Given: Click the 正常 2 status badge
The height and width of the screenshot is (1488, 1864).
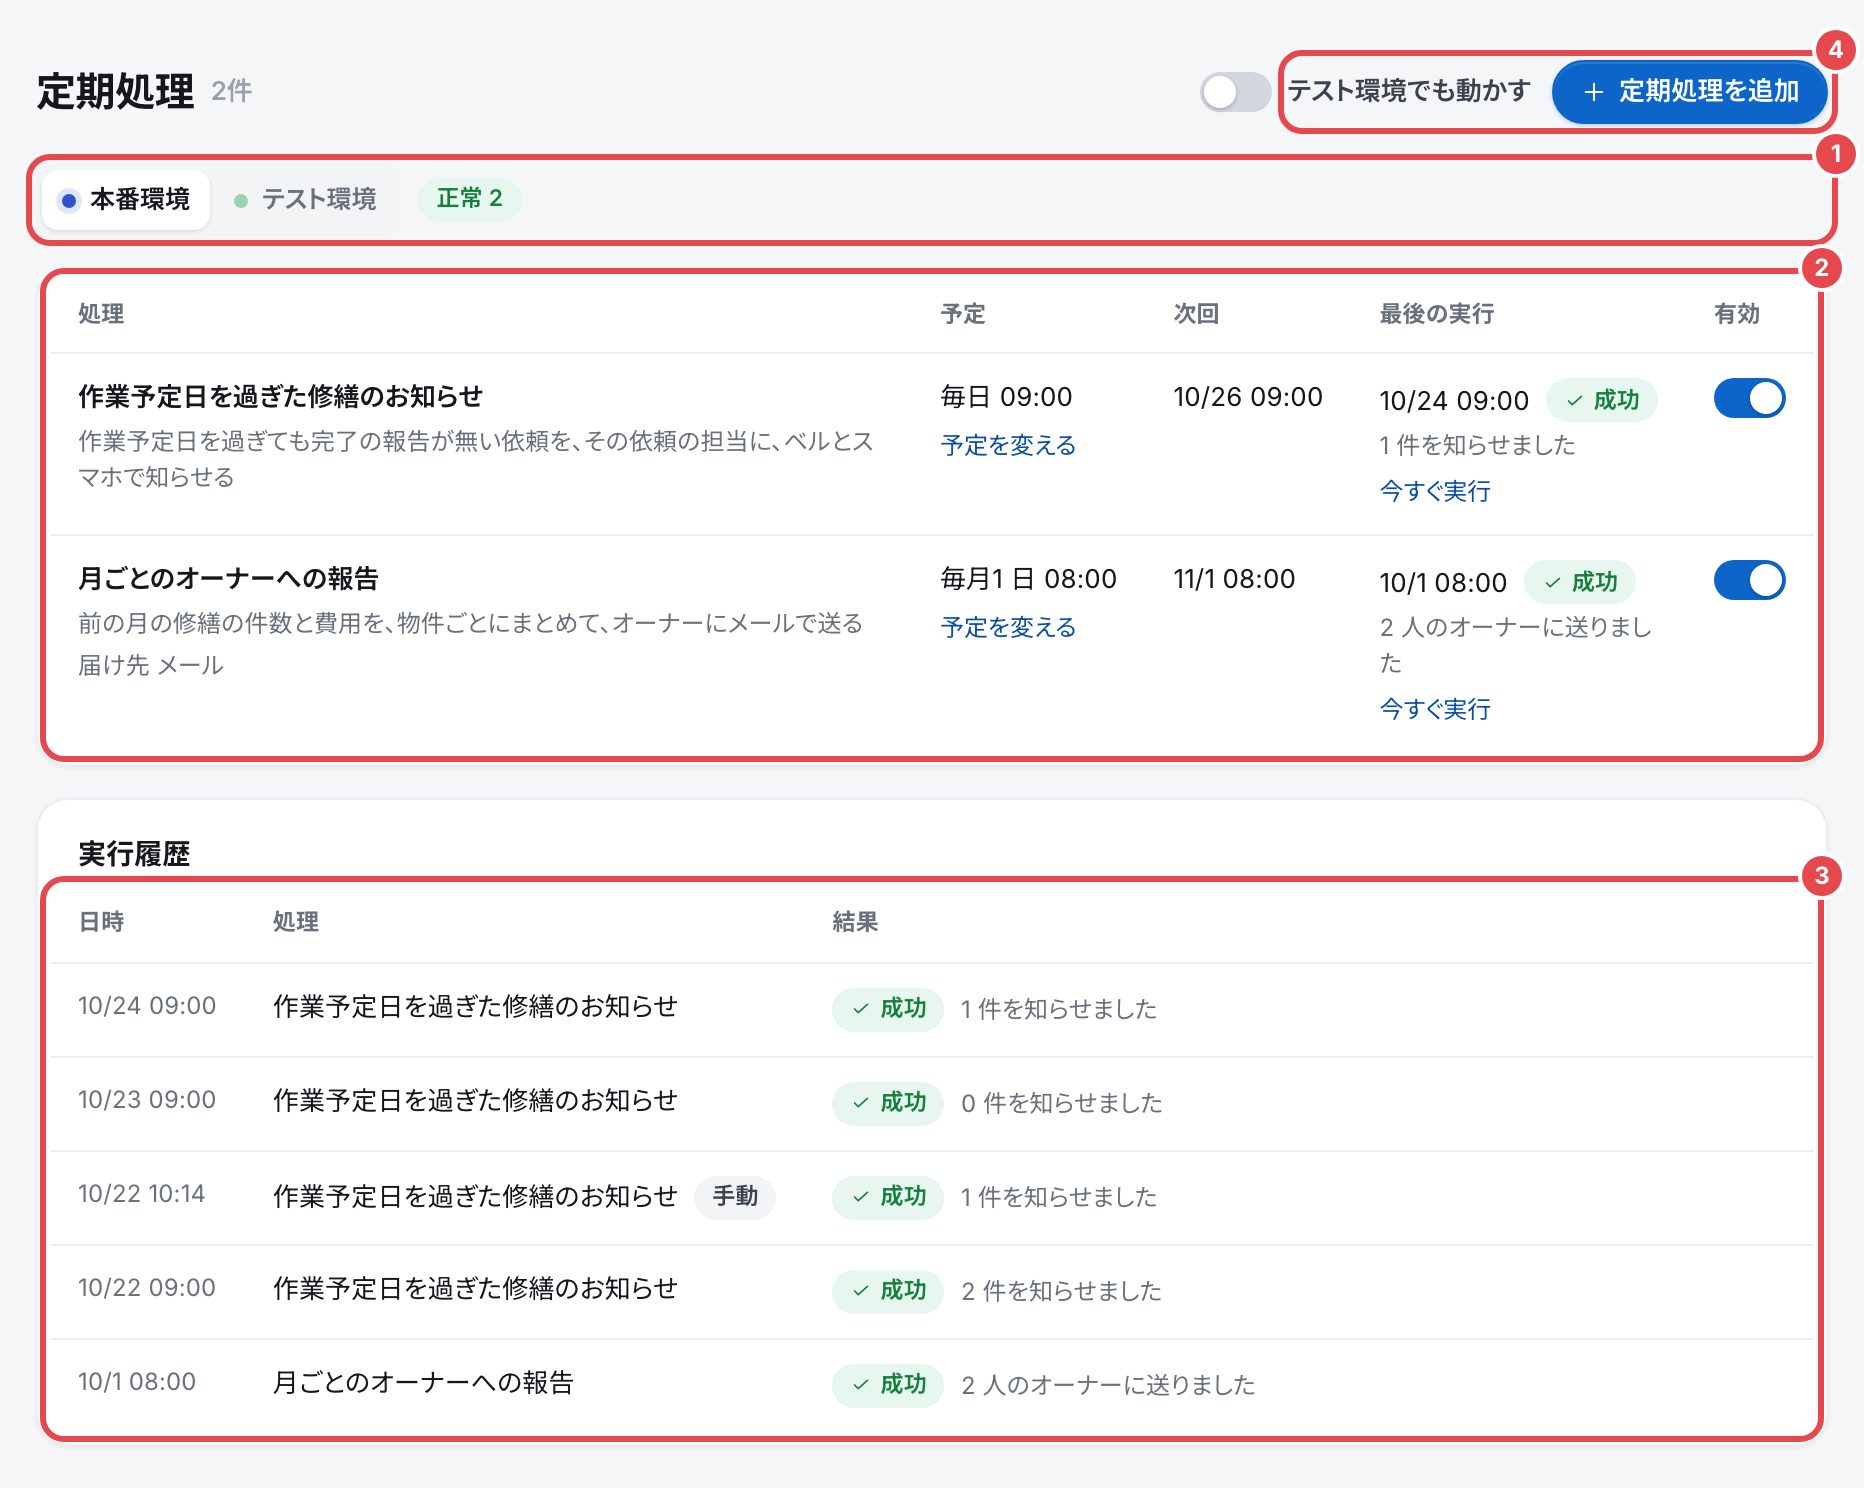Looking at the screenshot, I should [469, 199].
